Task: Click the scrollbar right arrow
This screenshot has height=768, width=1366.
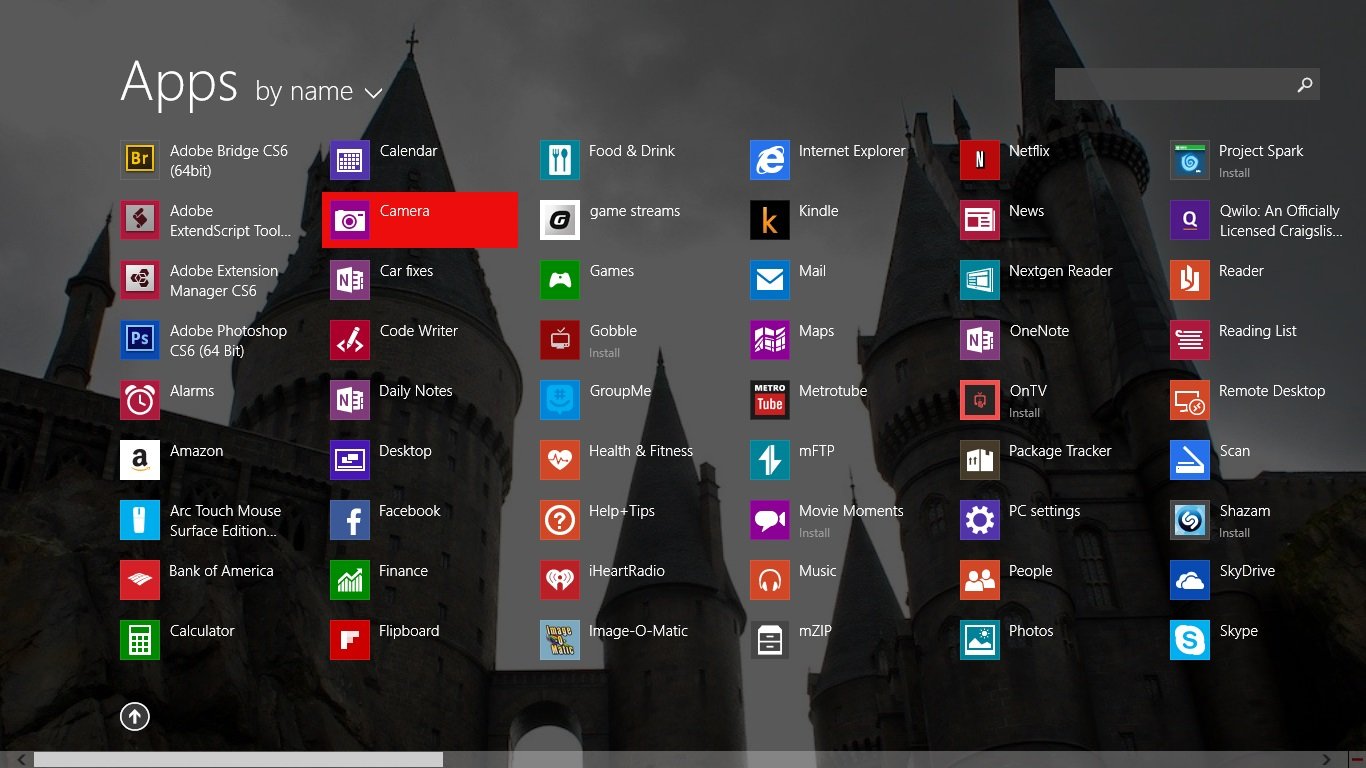Action: click(x=1327, y=760)
